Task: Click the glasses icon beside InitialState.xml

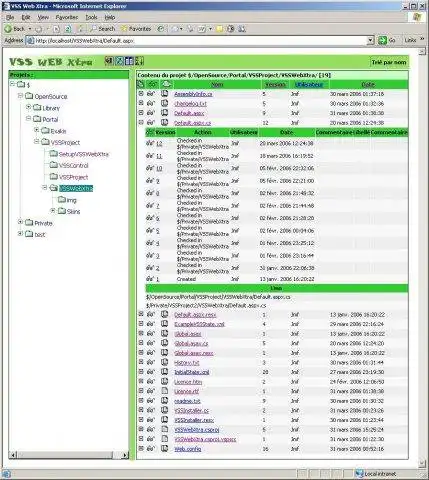Action: (151, 372)
